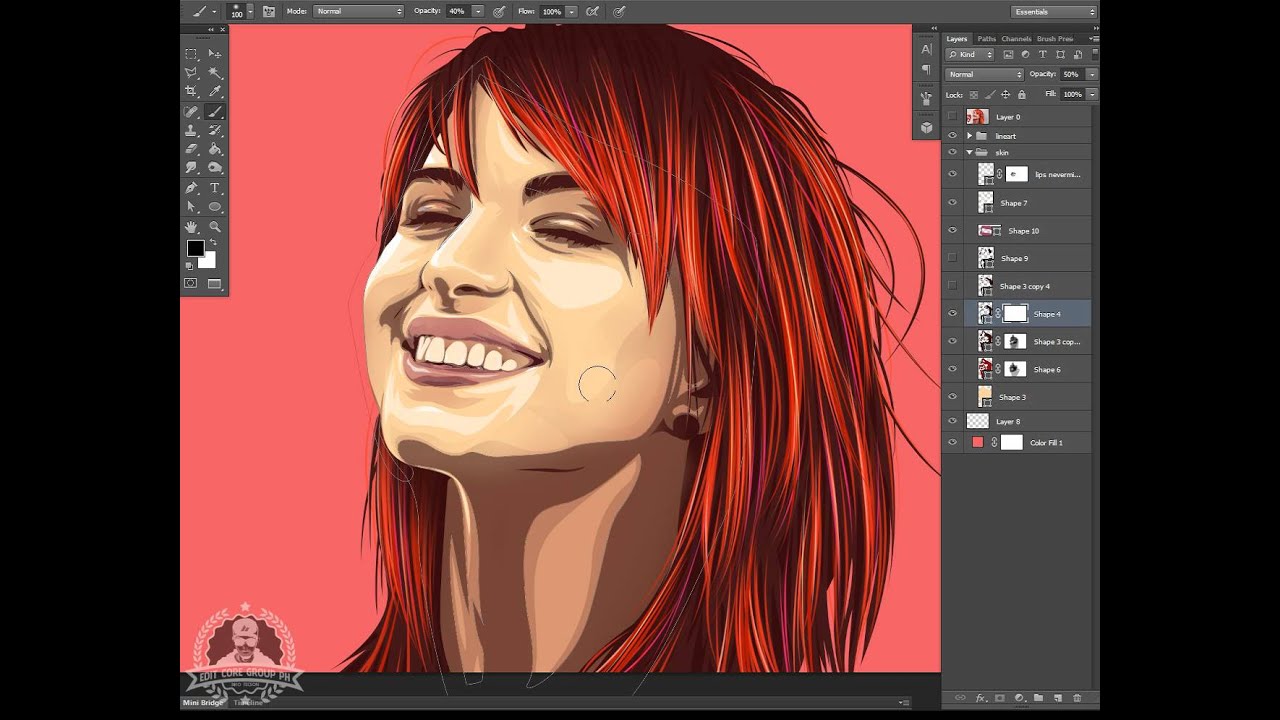Screen dimensions: 1280x720
Task: Turn layer filtering on or off
Action: point(1095,52)
